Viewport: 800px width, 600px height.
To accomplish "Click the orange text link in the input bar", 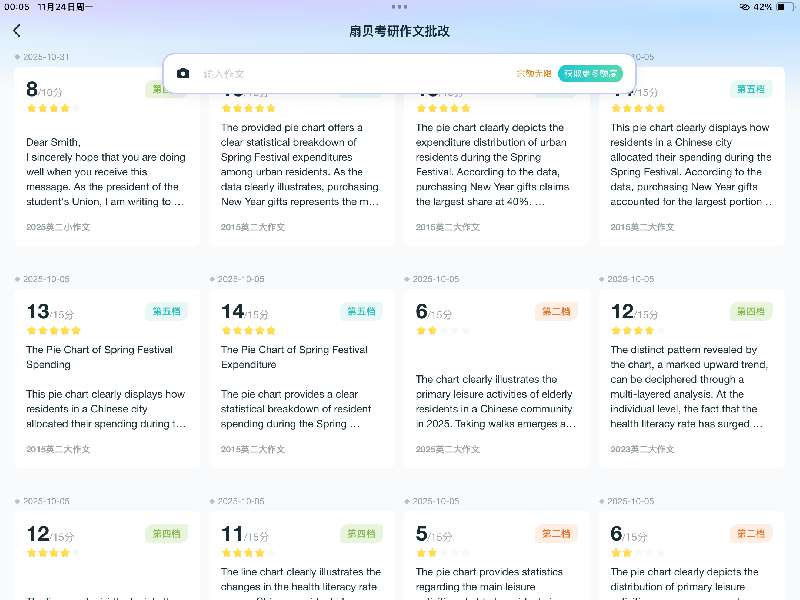I will click(x=533, y=74).
